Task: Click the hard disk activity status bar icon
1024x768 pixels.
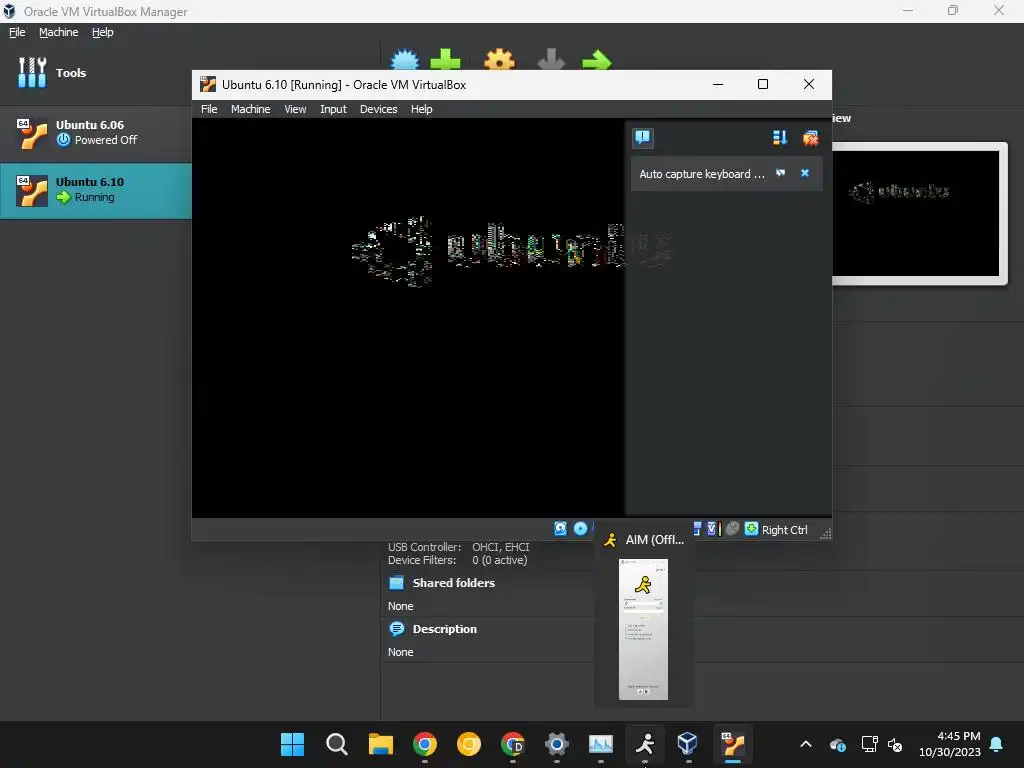Action: click(x=560, y=528)
